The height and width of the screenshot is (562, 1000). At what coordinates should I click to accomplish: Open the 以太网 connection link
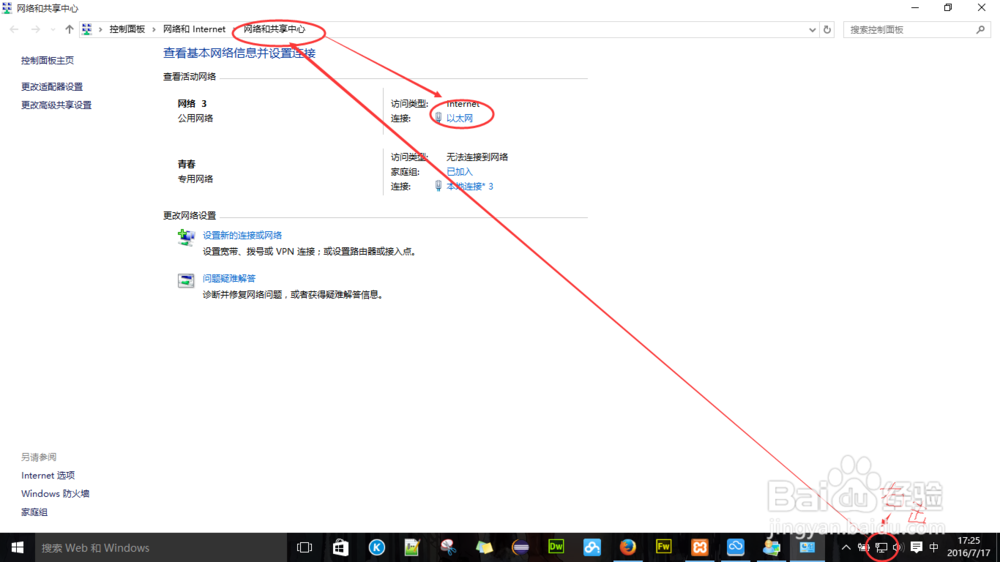(x=459, y=119)
